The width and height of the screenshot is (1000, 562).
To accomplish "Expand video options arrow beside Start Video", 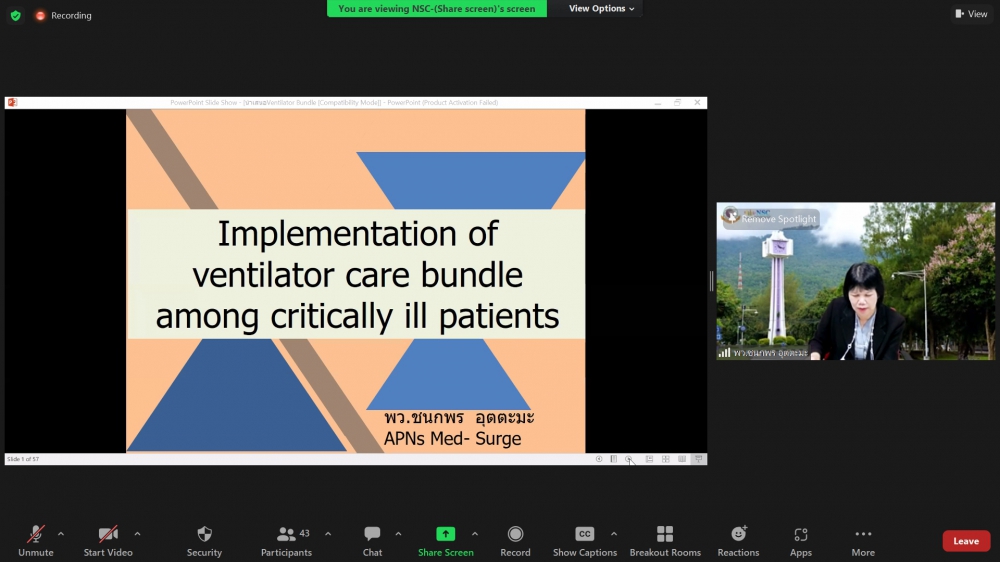I will pos(137,534).
